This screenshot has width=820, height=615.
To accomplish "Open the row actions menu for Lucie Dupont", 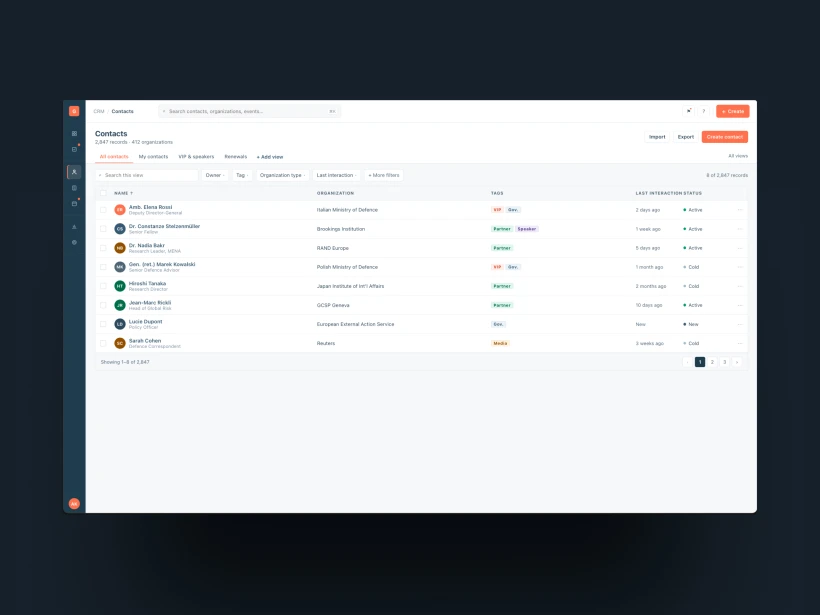I will click(740, 324).
